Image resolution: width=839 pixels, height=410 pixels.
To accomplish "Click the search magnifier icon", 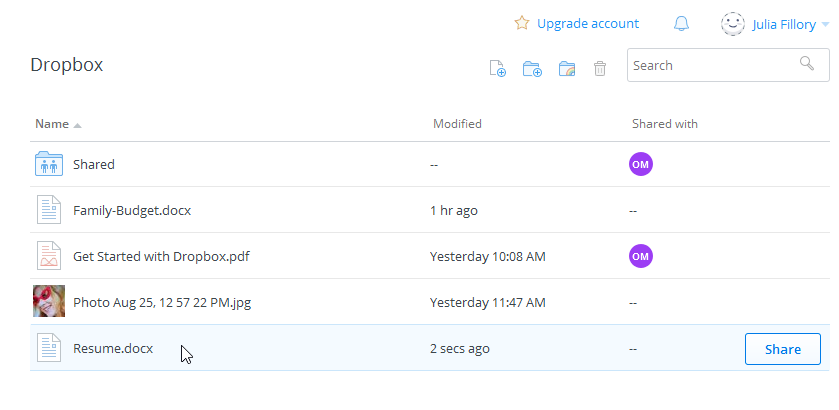I will pos(807,65).
